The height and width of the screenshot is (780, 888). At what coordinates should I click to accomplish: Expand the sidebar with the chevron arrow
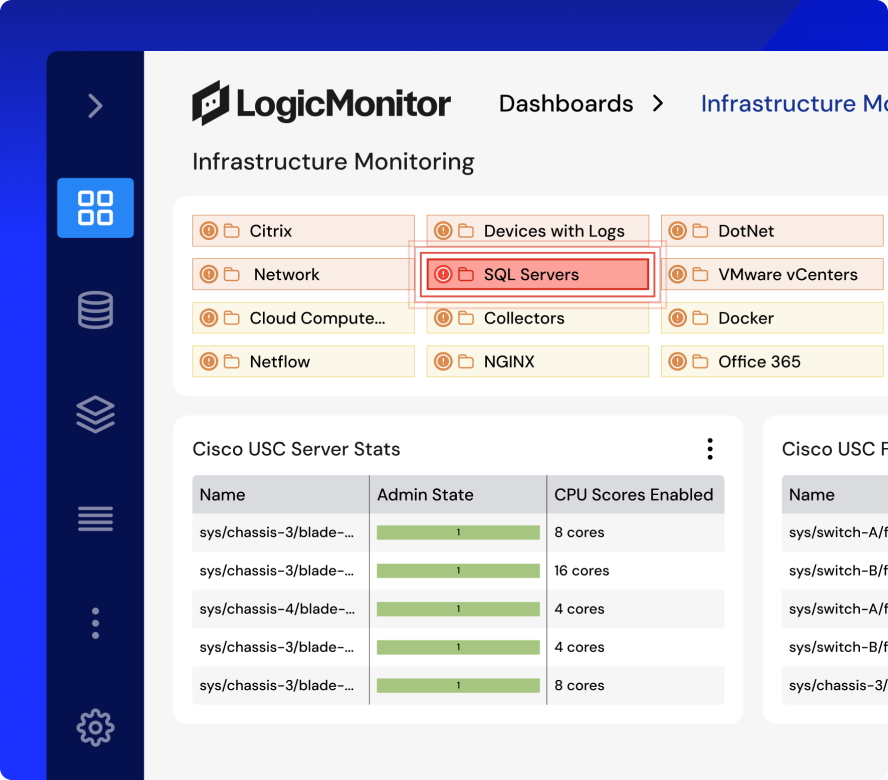96,106
